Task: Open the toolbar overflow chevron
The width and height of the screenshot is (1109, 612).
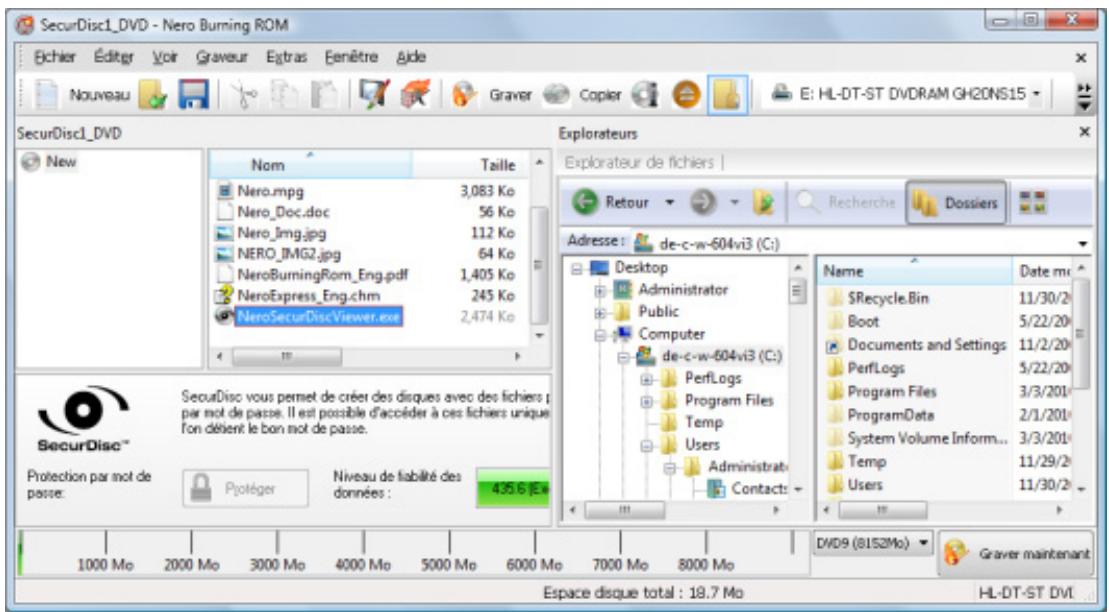Action: point(1084,95)
